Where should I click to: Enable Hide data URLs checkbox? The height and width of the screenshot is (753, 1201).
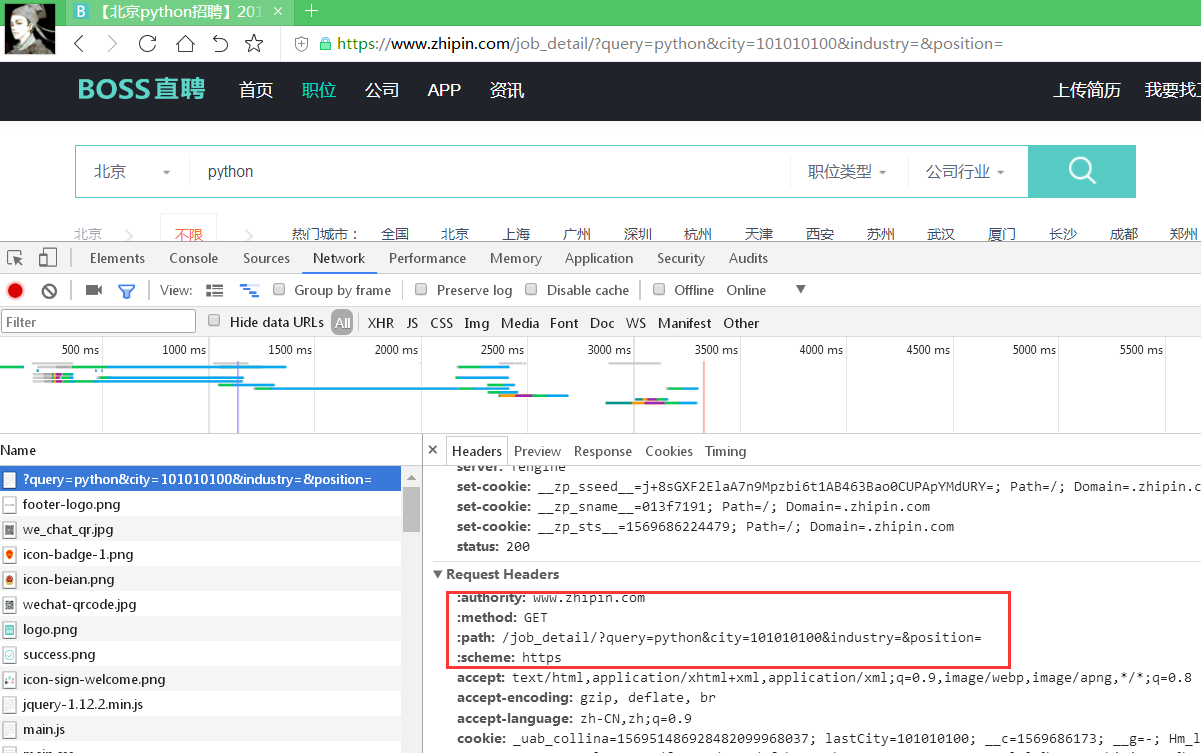214,321
